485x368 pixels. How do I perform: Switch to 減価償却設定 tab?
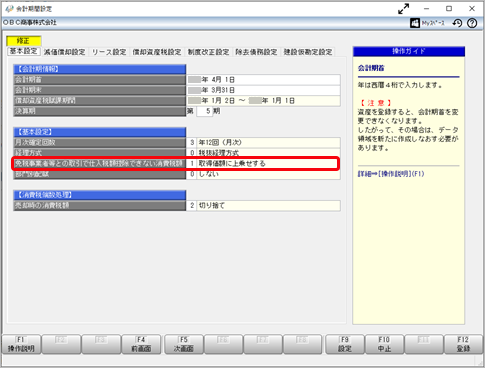pyautogui.click(x=65, y=52)
